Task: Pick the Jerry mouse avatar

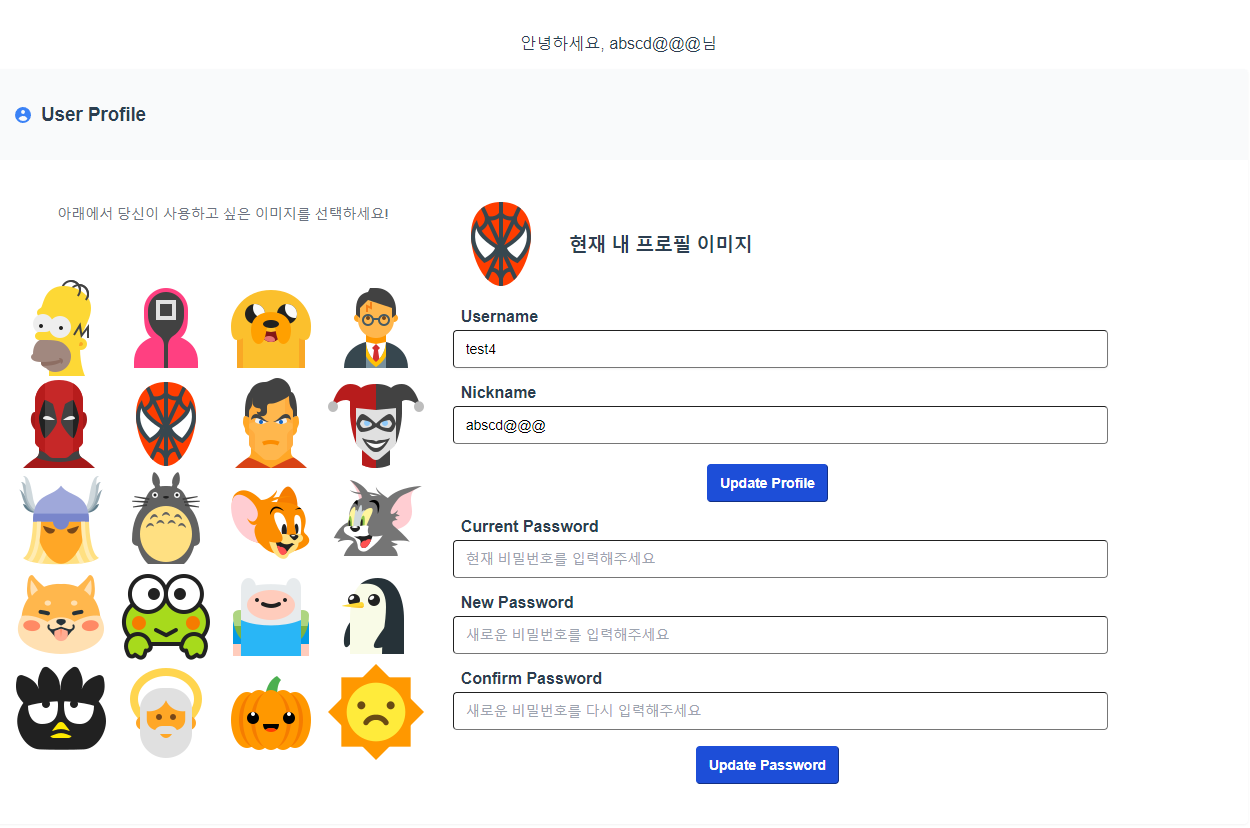Action: point(271,521)
